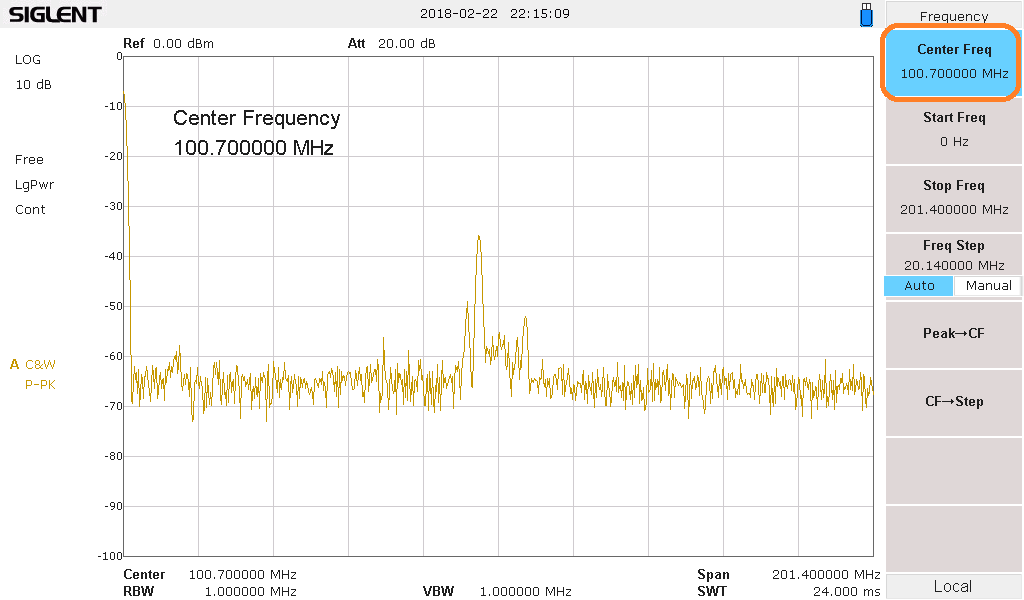Click the Local status bar
The height and width of the screenshot is (600, 1024).
pyautogui.click(x=952, y=586)
